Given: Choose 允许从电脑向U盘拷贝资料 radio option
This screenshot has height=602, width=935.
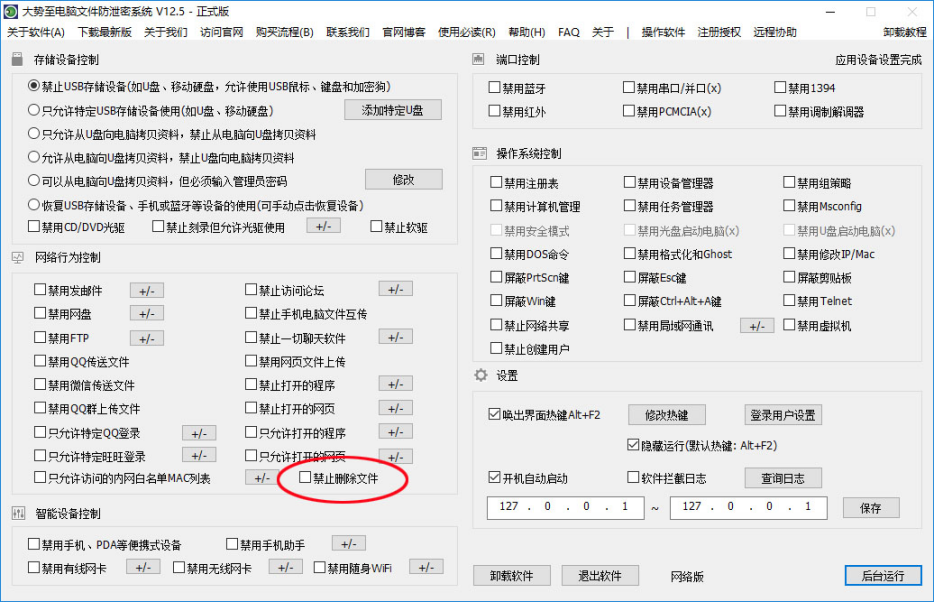Looking at the screenshot, I should (x=34, y=157).
